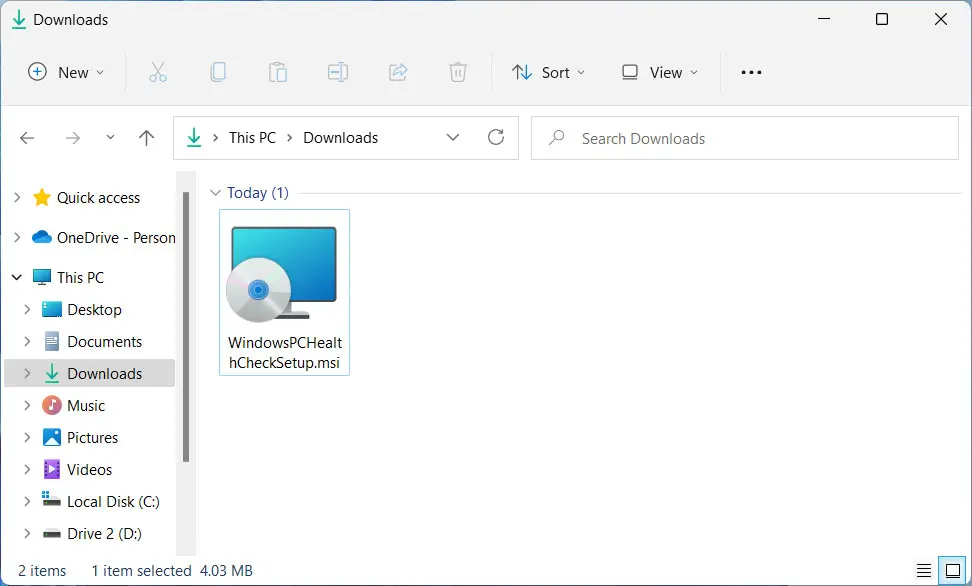972x586 pixels.
Task: Expand the Pictures folder node
Action: pos(27,438)
